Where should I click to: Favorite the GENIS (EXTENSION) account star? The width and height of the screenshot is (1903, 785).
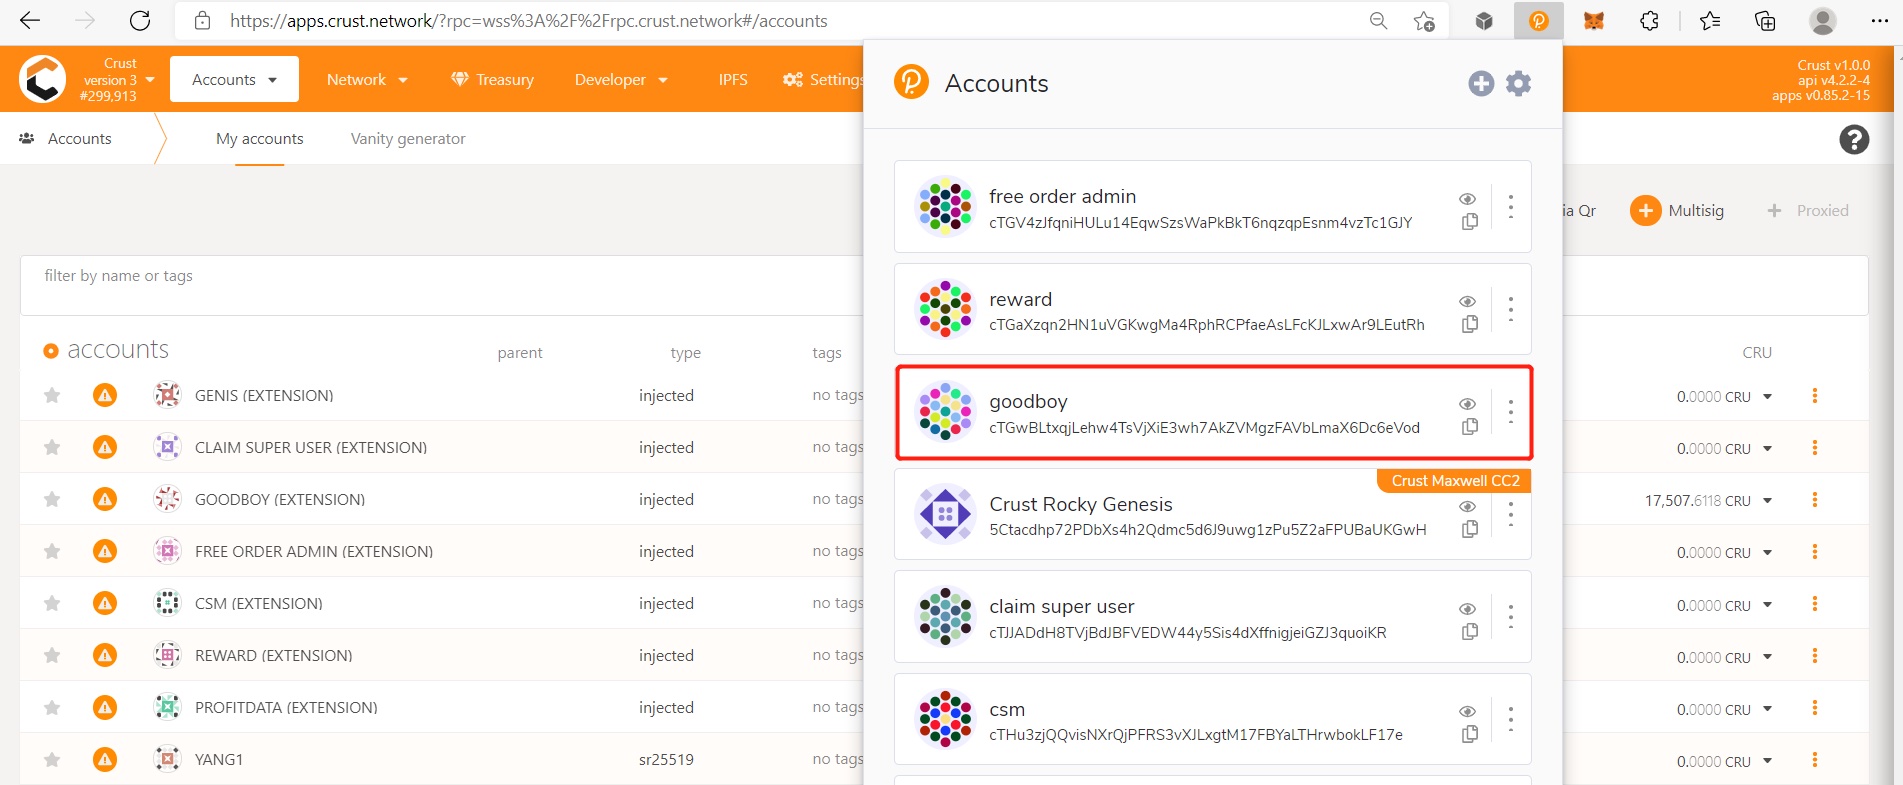(x=52, y=396)
